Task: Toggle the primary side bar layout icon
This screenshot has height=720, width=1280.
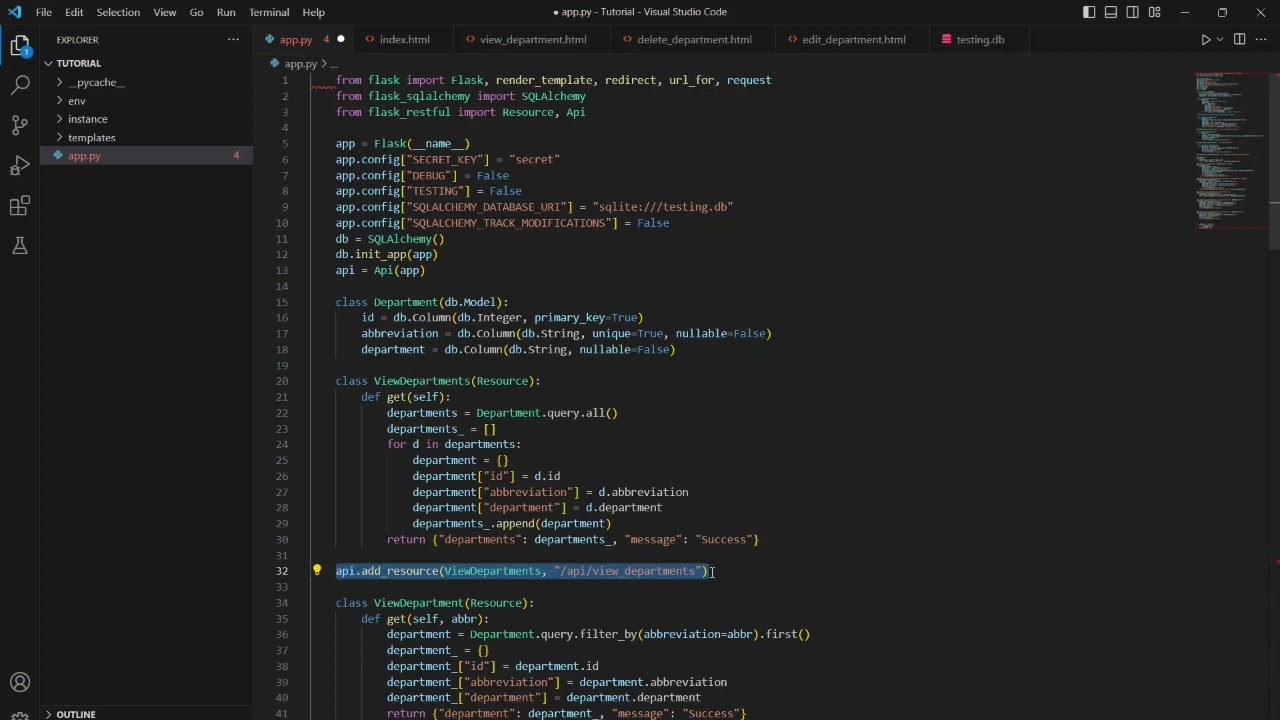Action: pos(1089,12)
